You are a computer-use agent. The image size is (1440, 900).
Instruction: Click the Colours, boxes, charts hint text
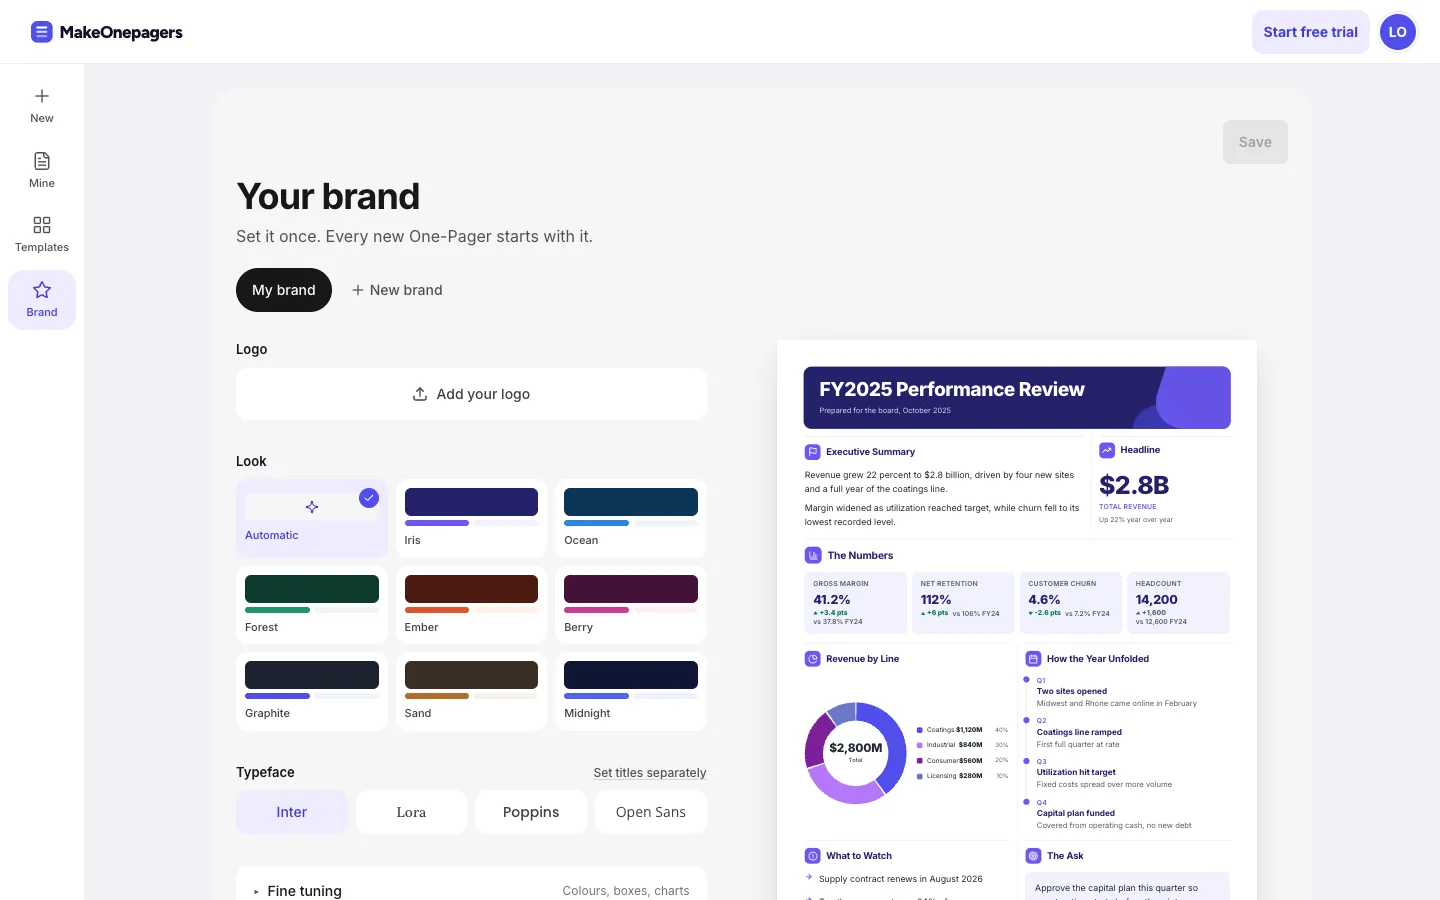(626, 891)
